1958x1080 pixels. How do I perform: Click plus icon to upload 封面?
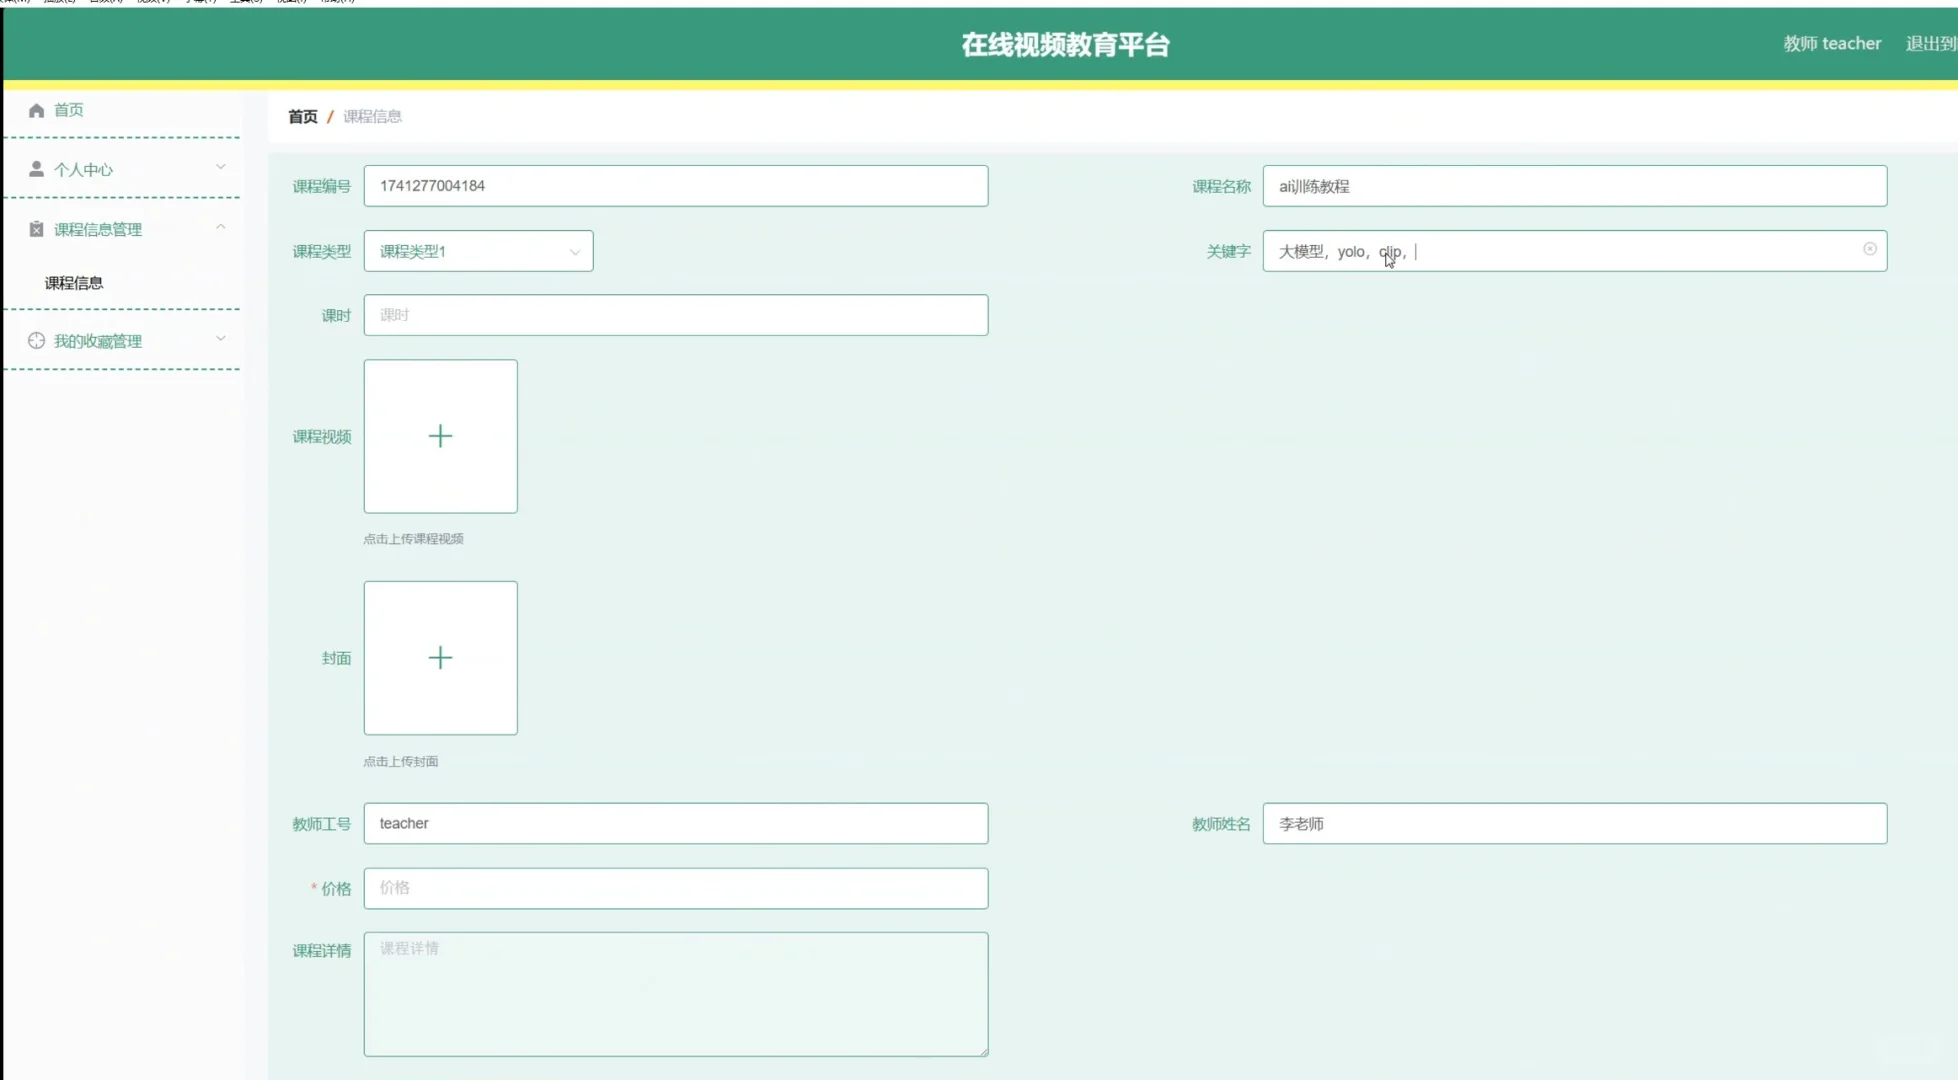440,658
